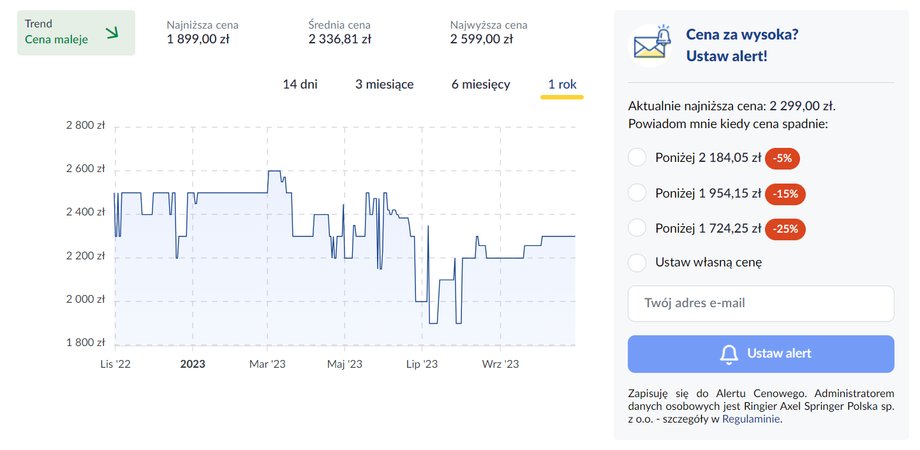
Task: Select the 1 rok chart tab
Action: (562, 84)
